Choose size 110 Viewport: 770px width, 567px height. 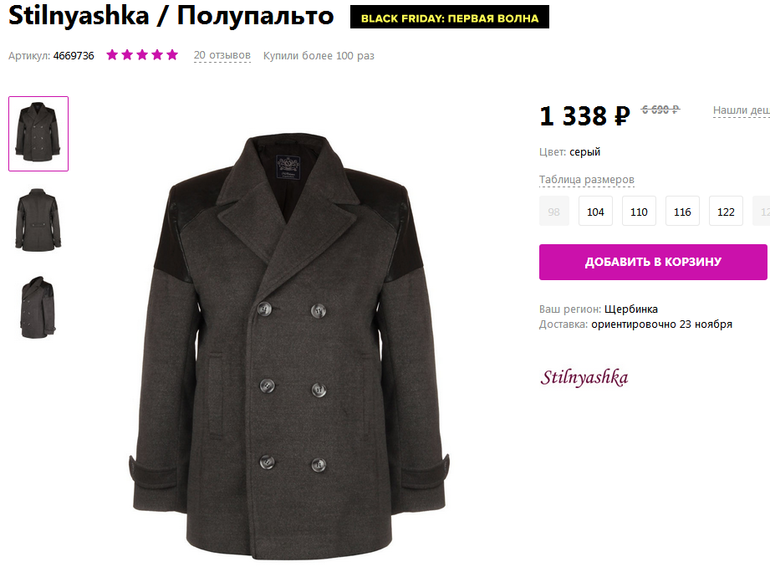tap(639, 211)
